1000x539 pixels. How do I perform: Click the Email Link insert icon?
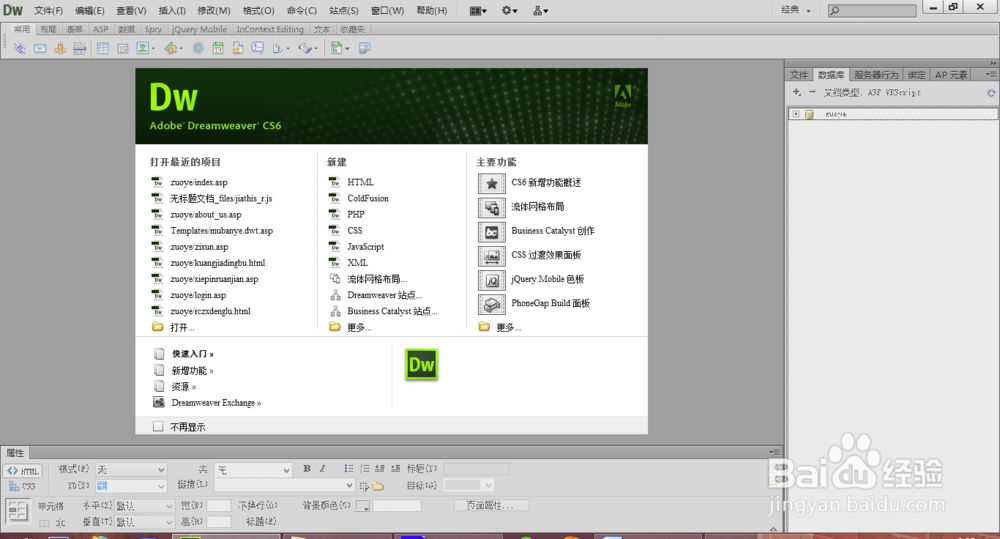click(x=40, y=48)
